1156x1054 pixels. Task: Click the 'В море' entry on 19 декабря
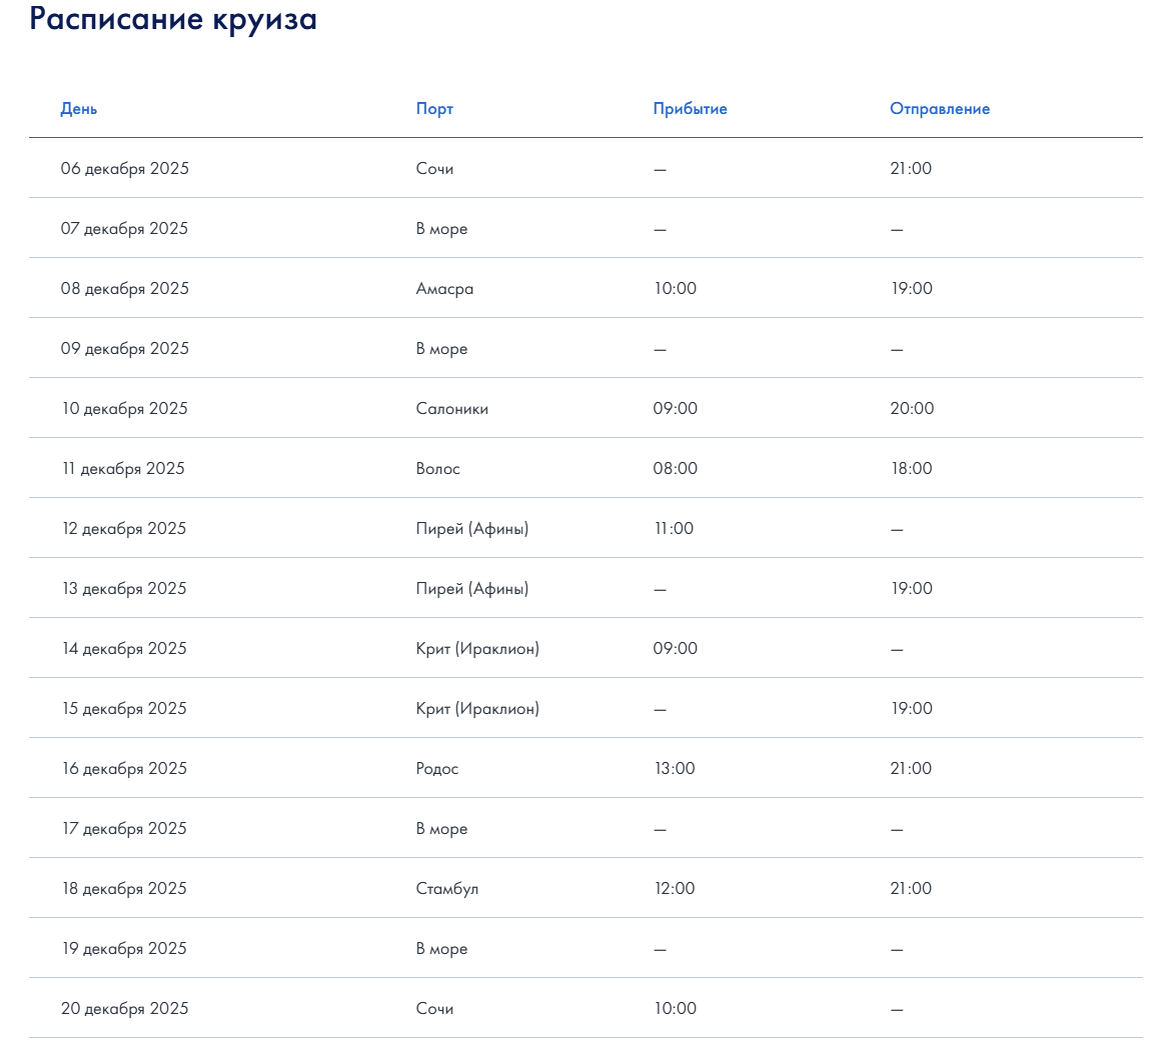(442, 948)
